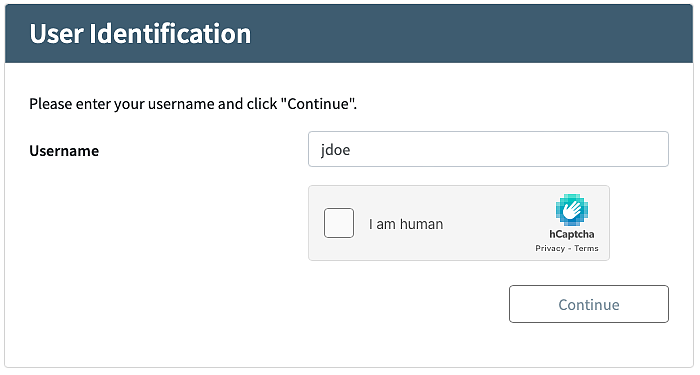Open the hCaptcha Terms link
The height and width of the screenshot is (375, 700).
tap(586, 248)
